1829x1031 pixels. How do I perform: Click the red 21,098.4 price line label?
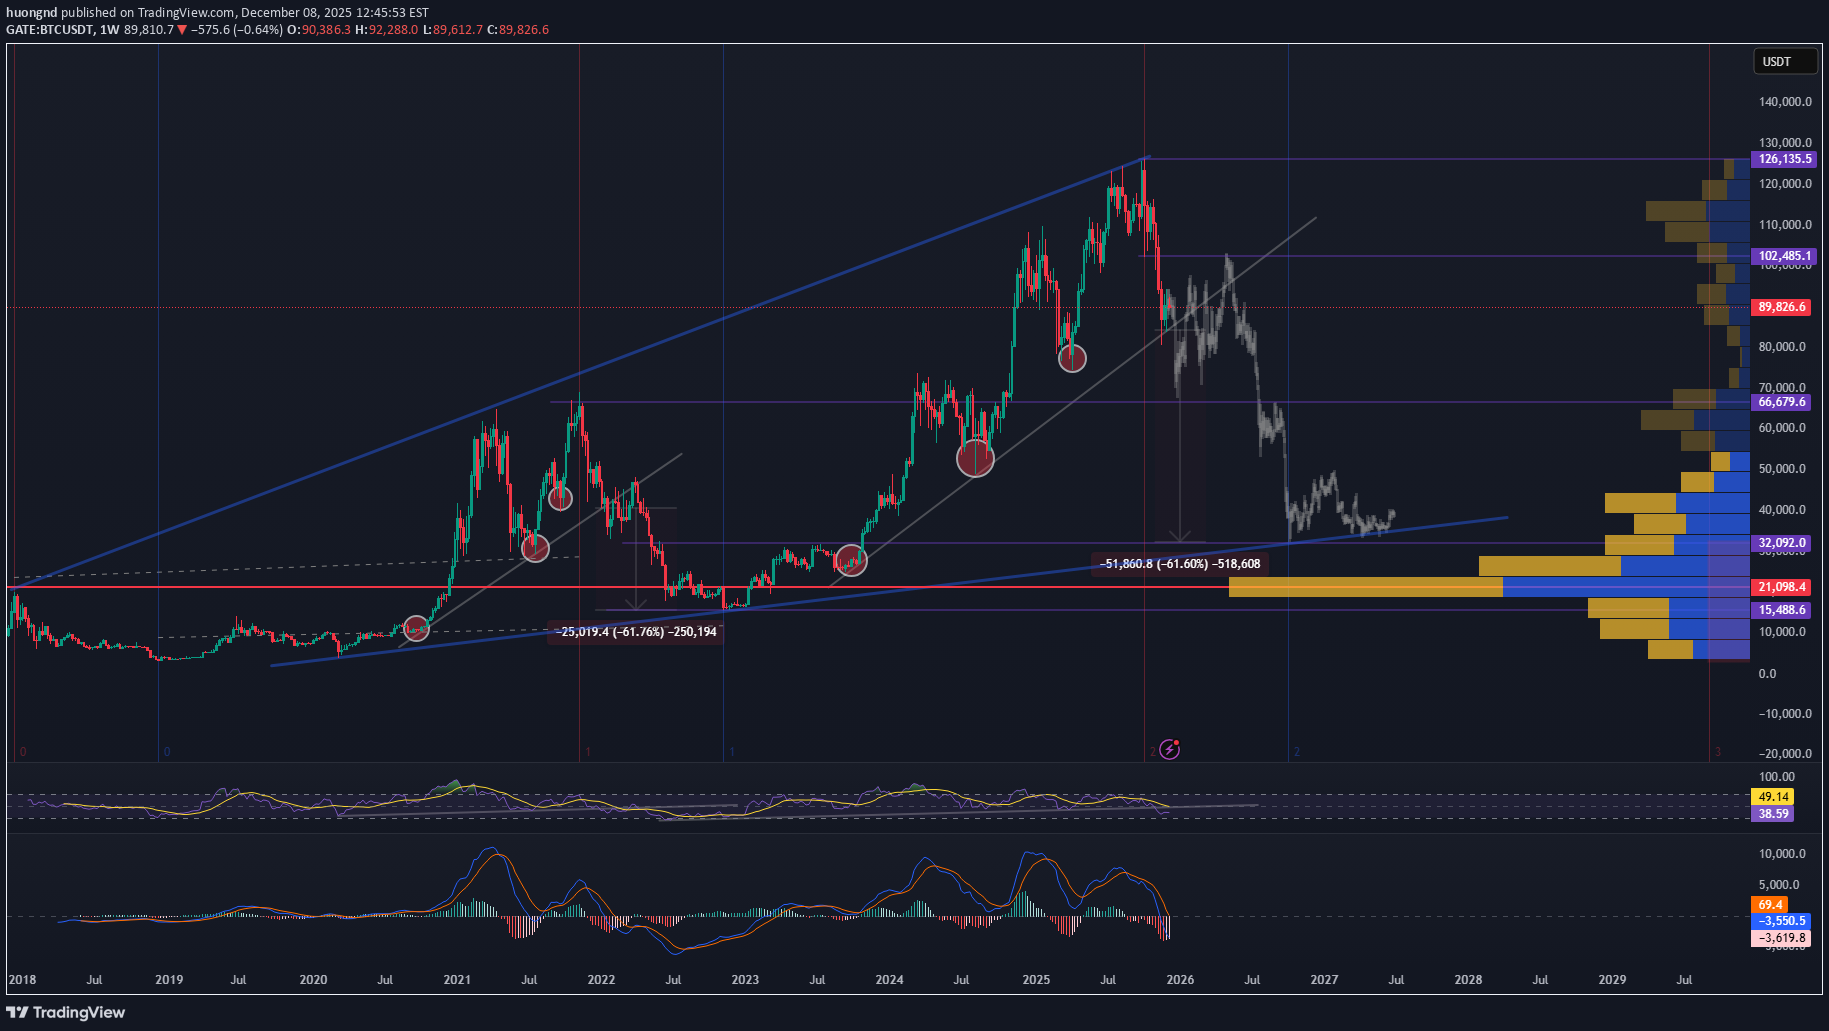coord(1782,587)
